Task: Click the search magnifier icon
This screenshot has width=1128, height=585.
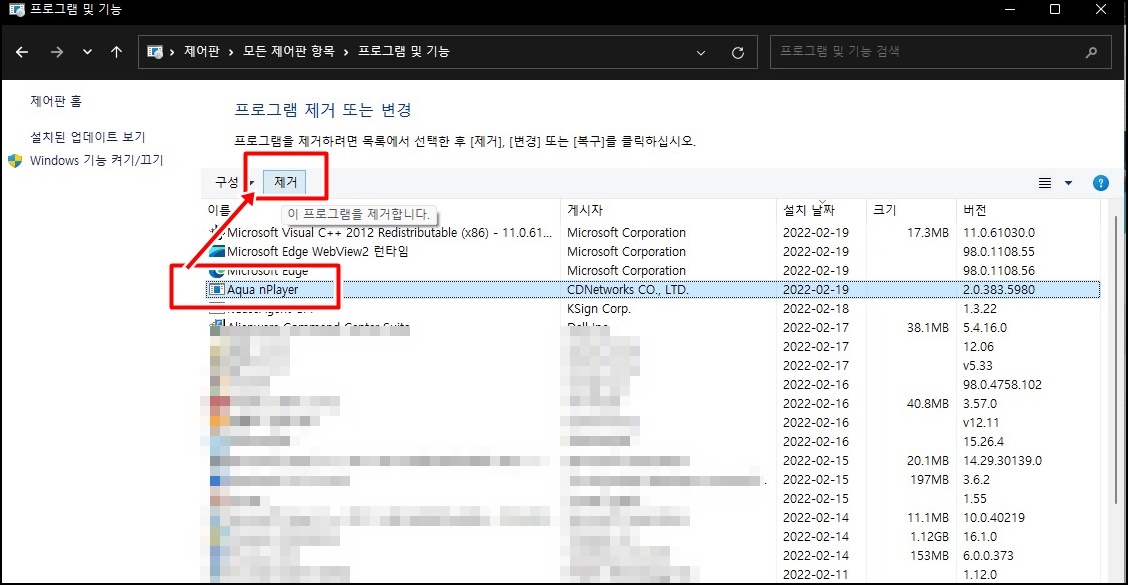Action: 1091,52
